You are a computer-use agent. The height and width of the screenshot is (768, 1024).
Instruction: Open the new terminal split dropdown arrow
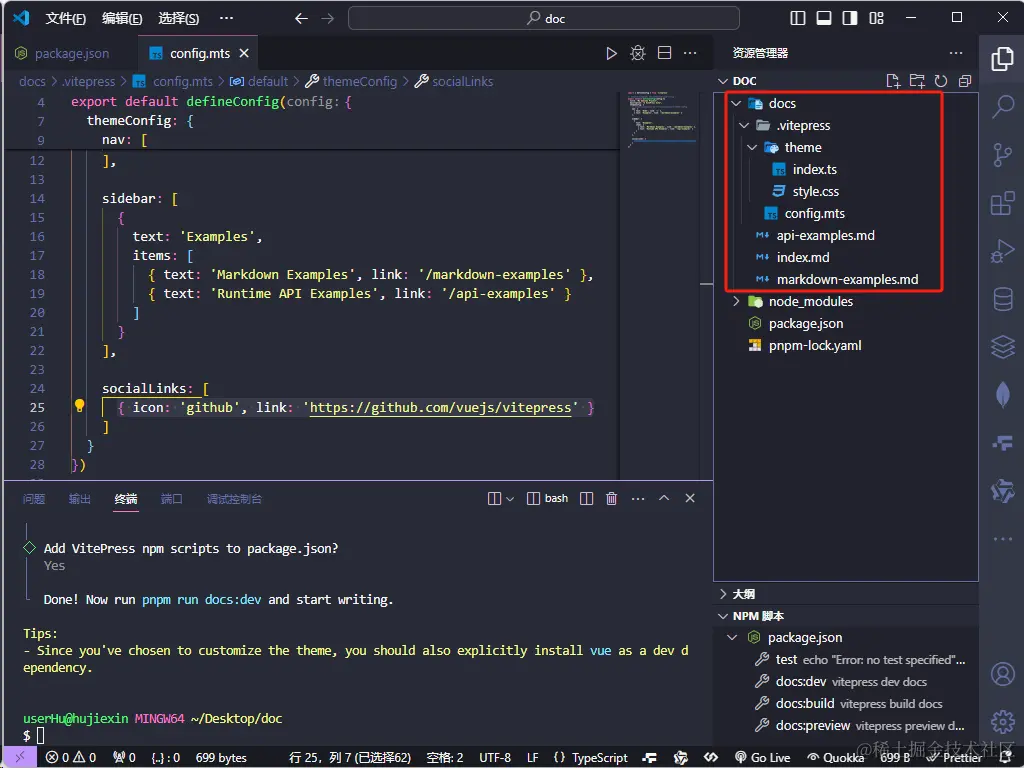tap(510, 499)
